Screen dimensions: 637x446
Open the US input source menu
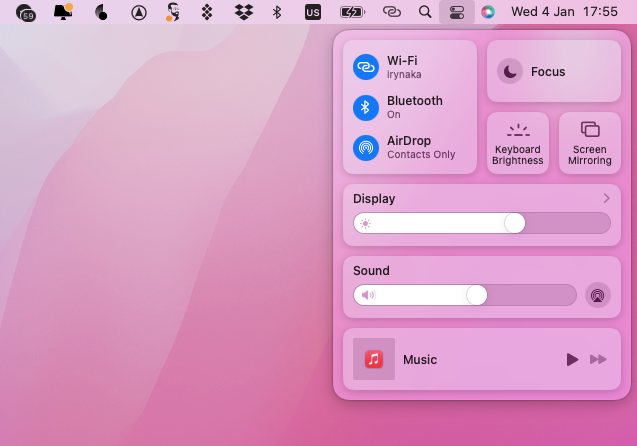click(x=313, y=12)
